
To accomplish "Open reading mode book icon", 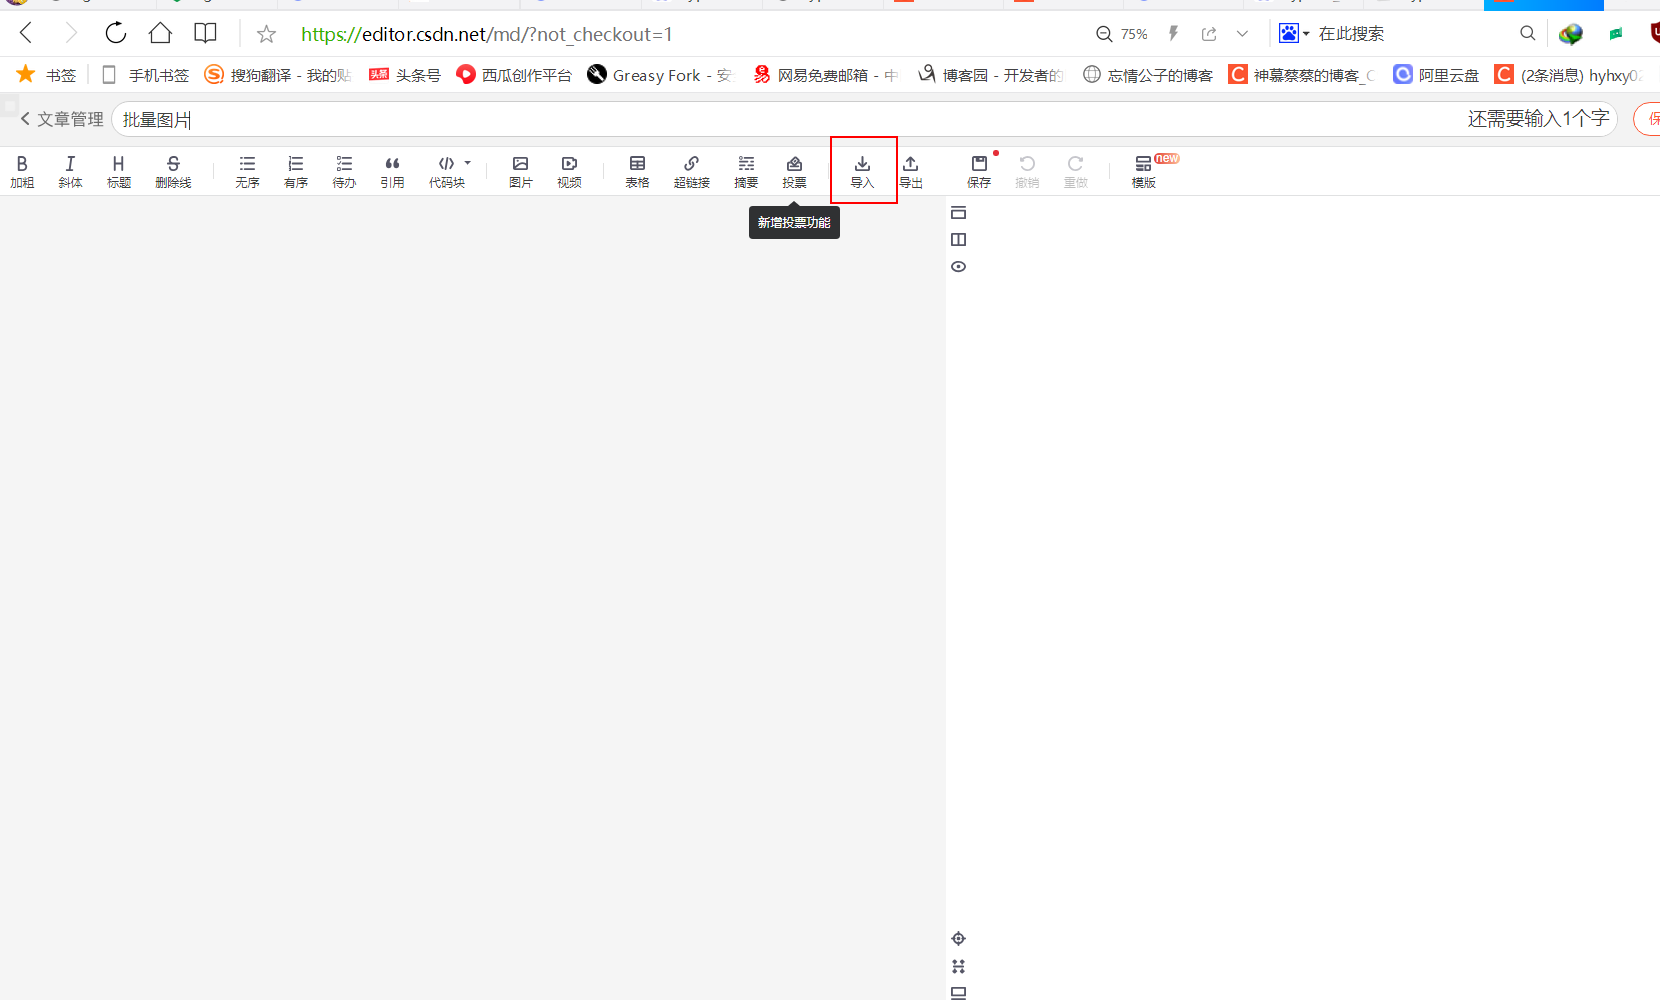I will (205, 33).
